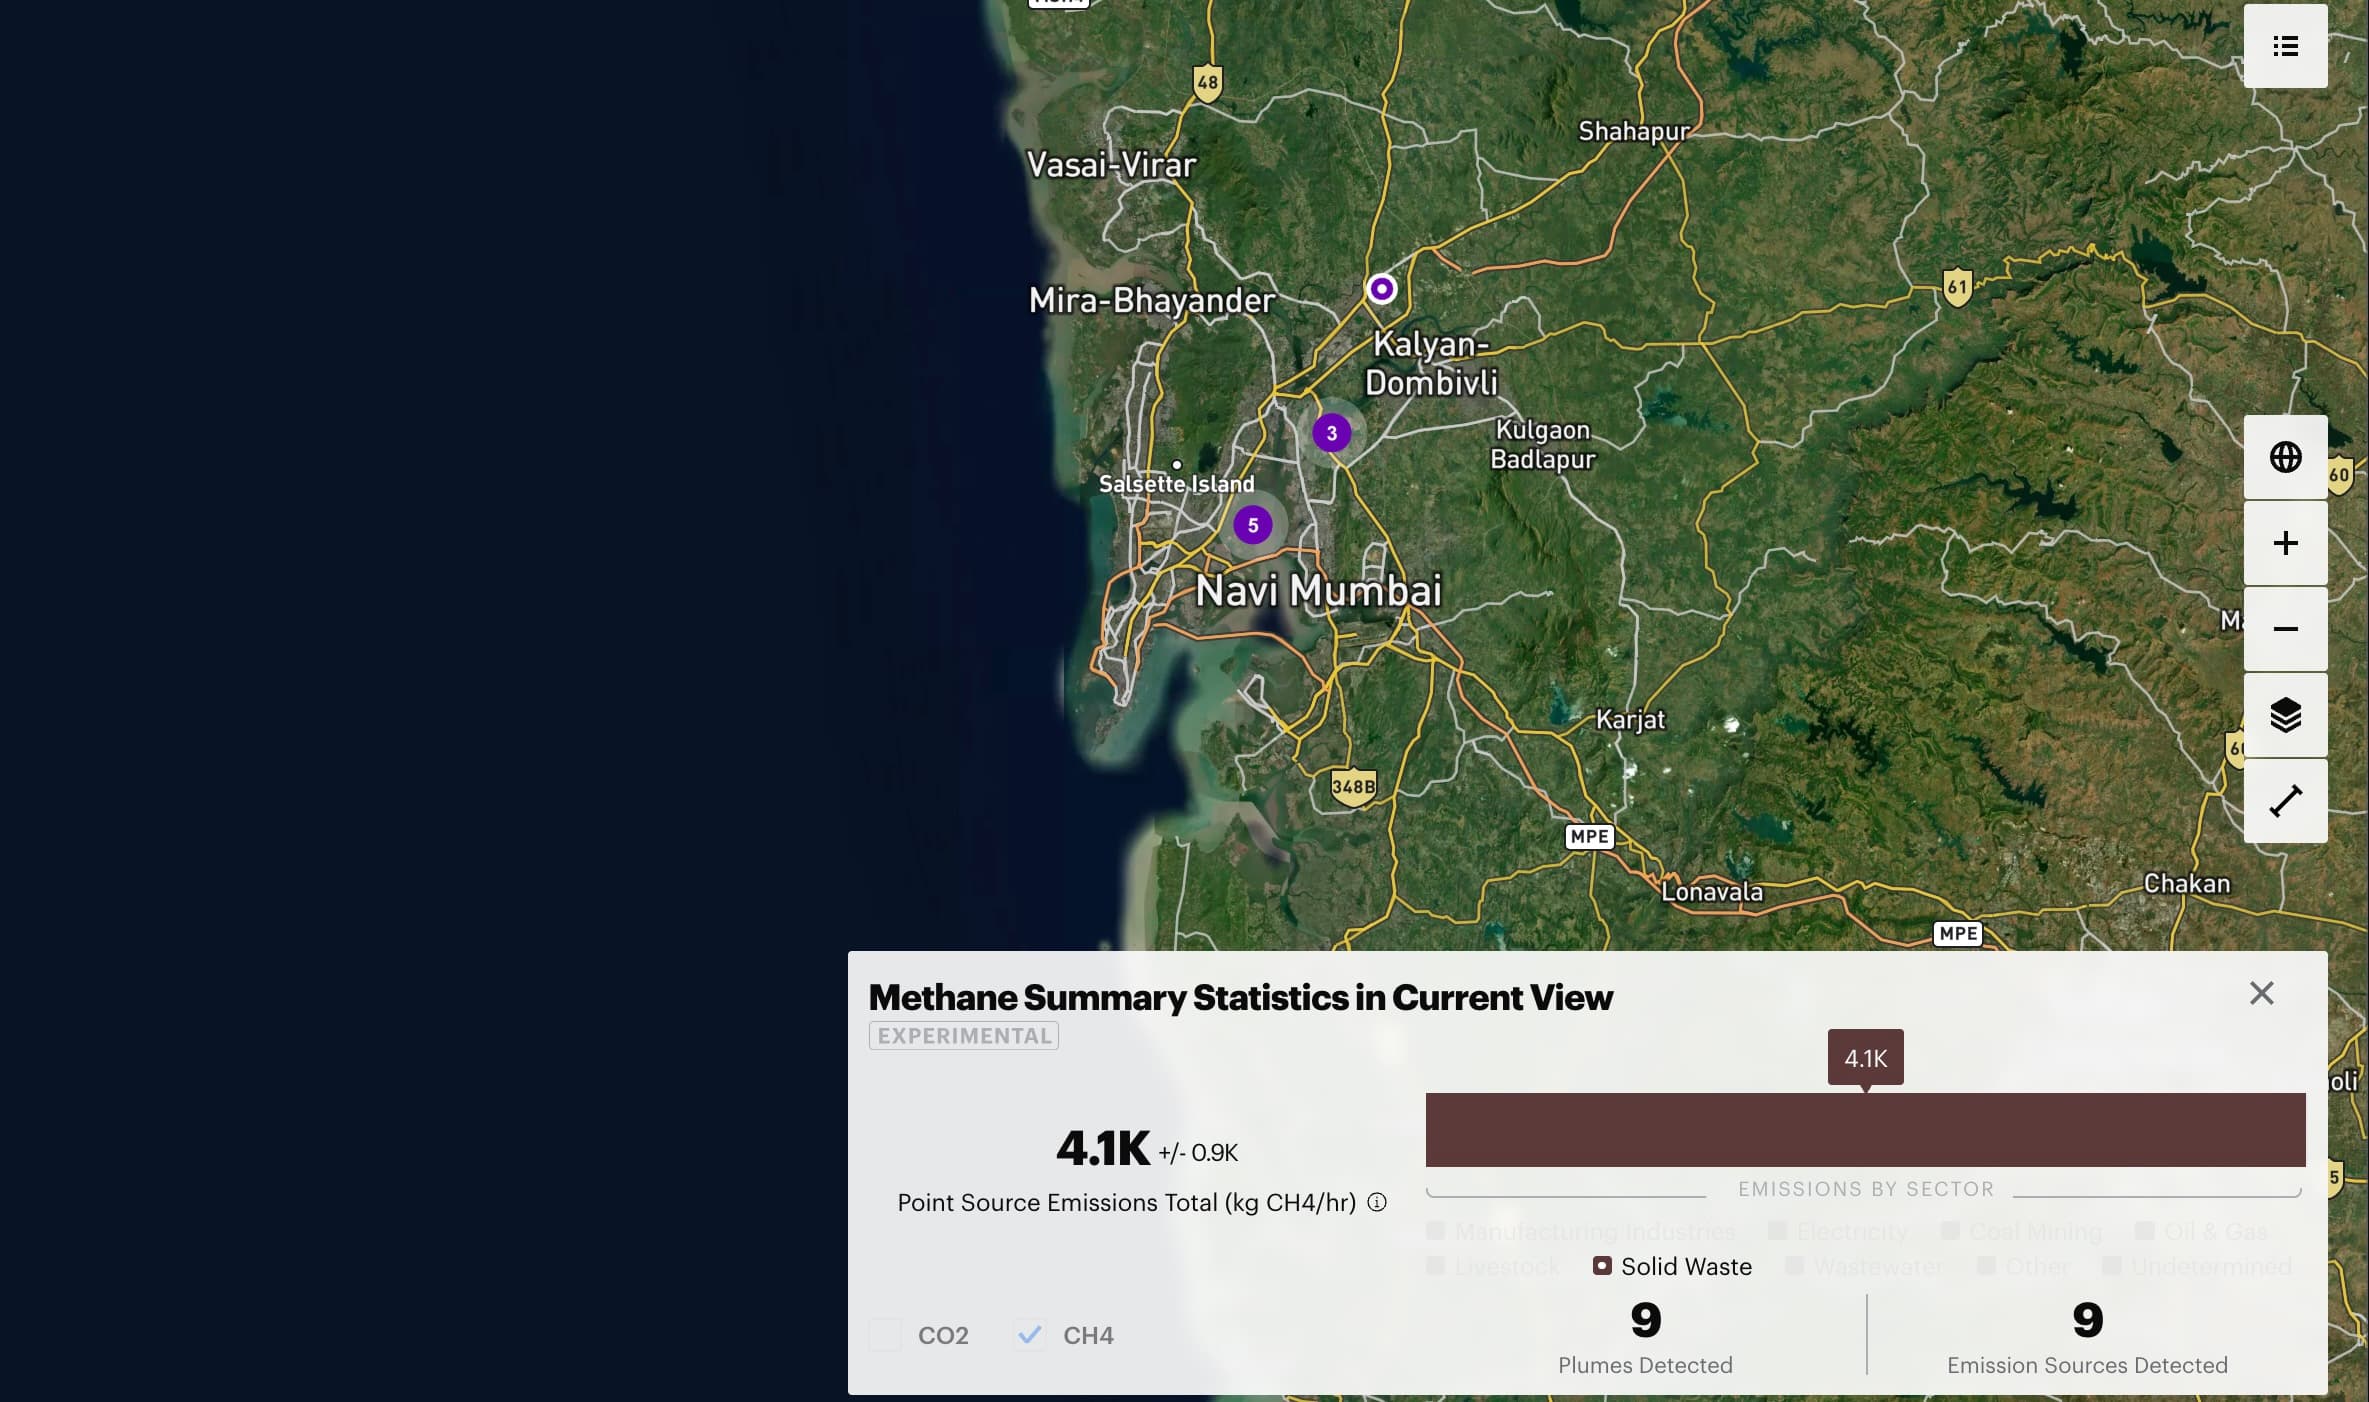This screenshot has width=2369, height=1402.
Task: Open the cluster marker labeled 3
Action: pyautogui.click(x=1331, y=433)
